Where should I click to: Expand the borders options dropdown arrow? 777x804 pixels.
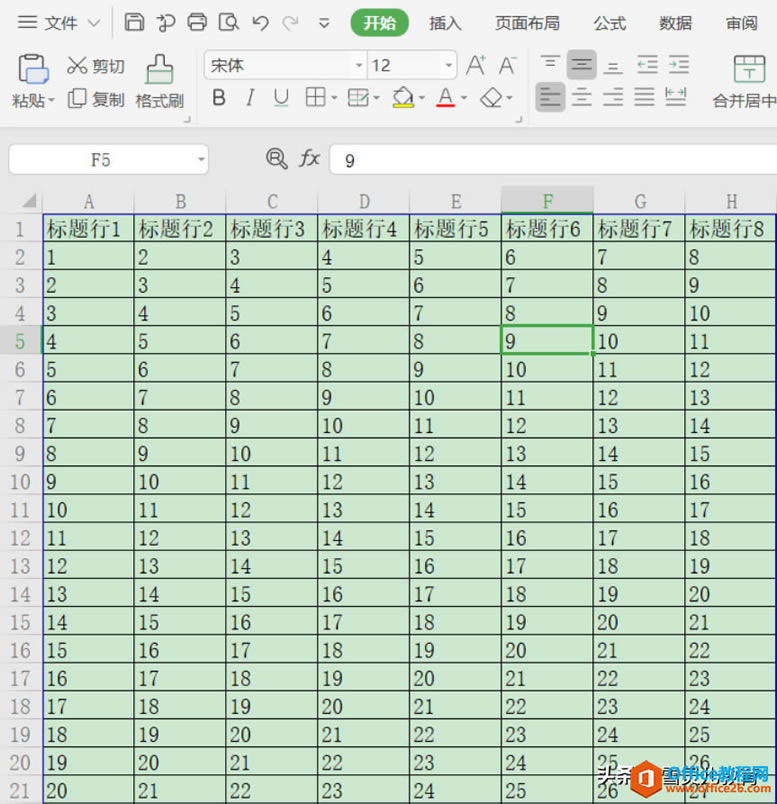pyautogui.click(x=334, y=97)
